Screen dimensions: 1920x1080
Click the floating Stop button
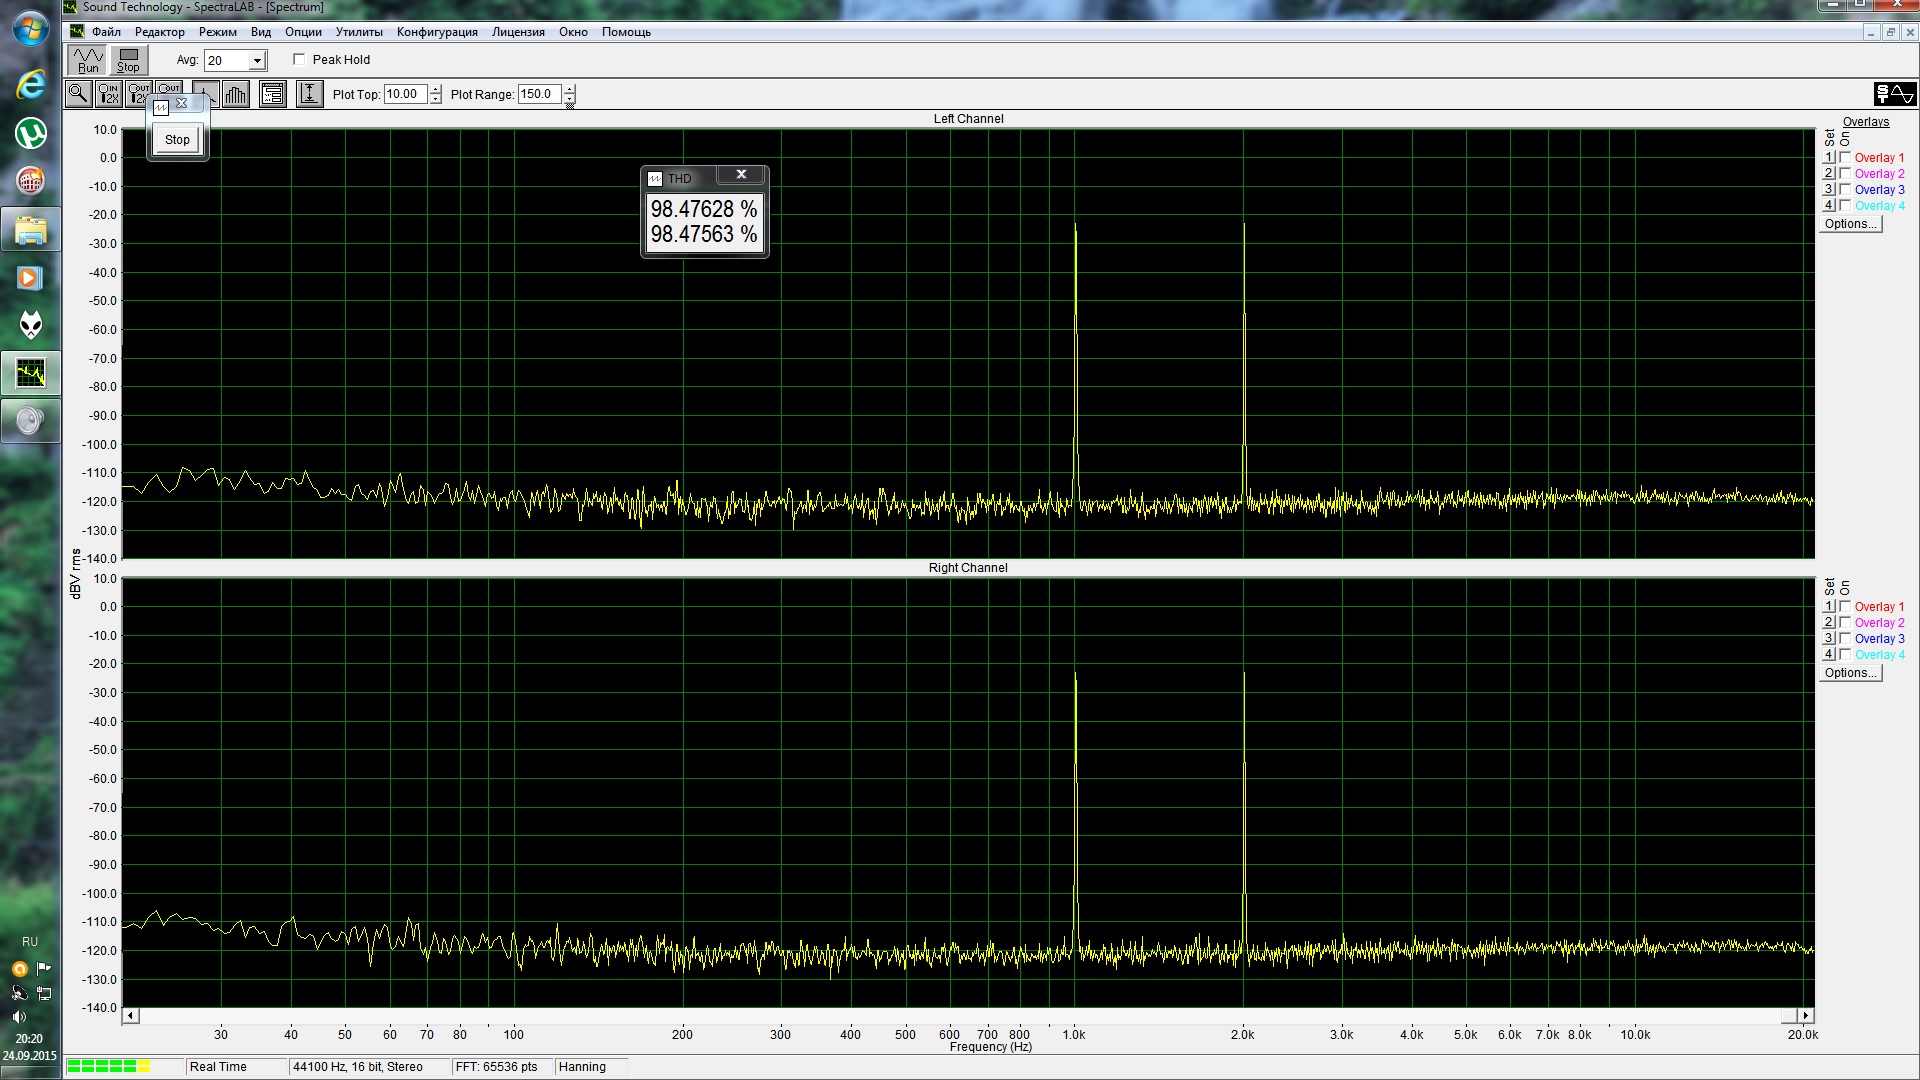(x=177, y=140)
